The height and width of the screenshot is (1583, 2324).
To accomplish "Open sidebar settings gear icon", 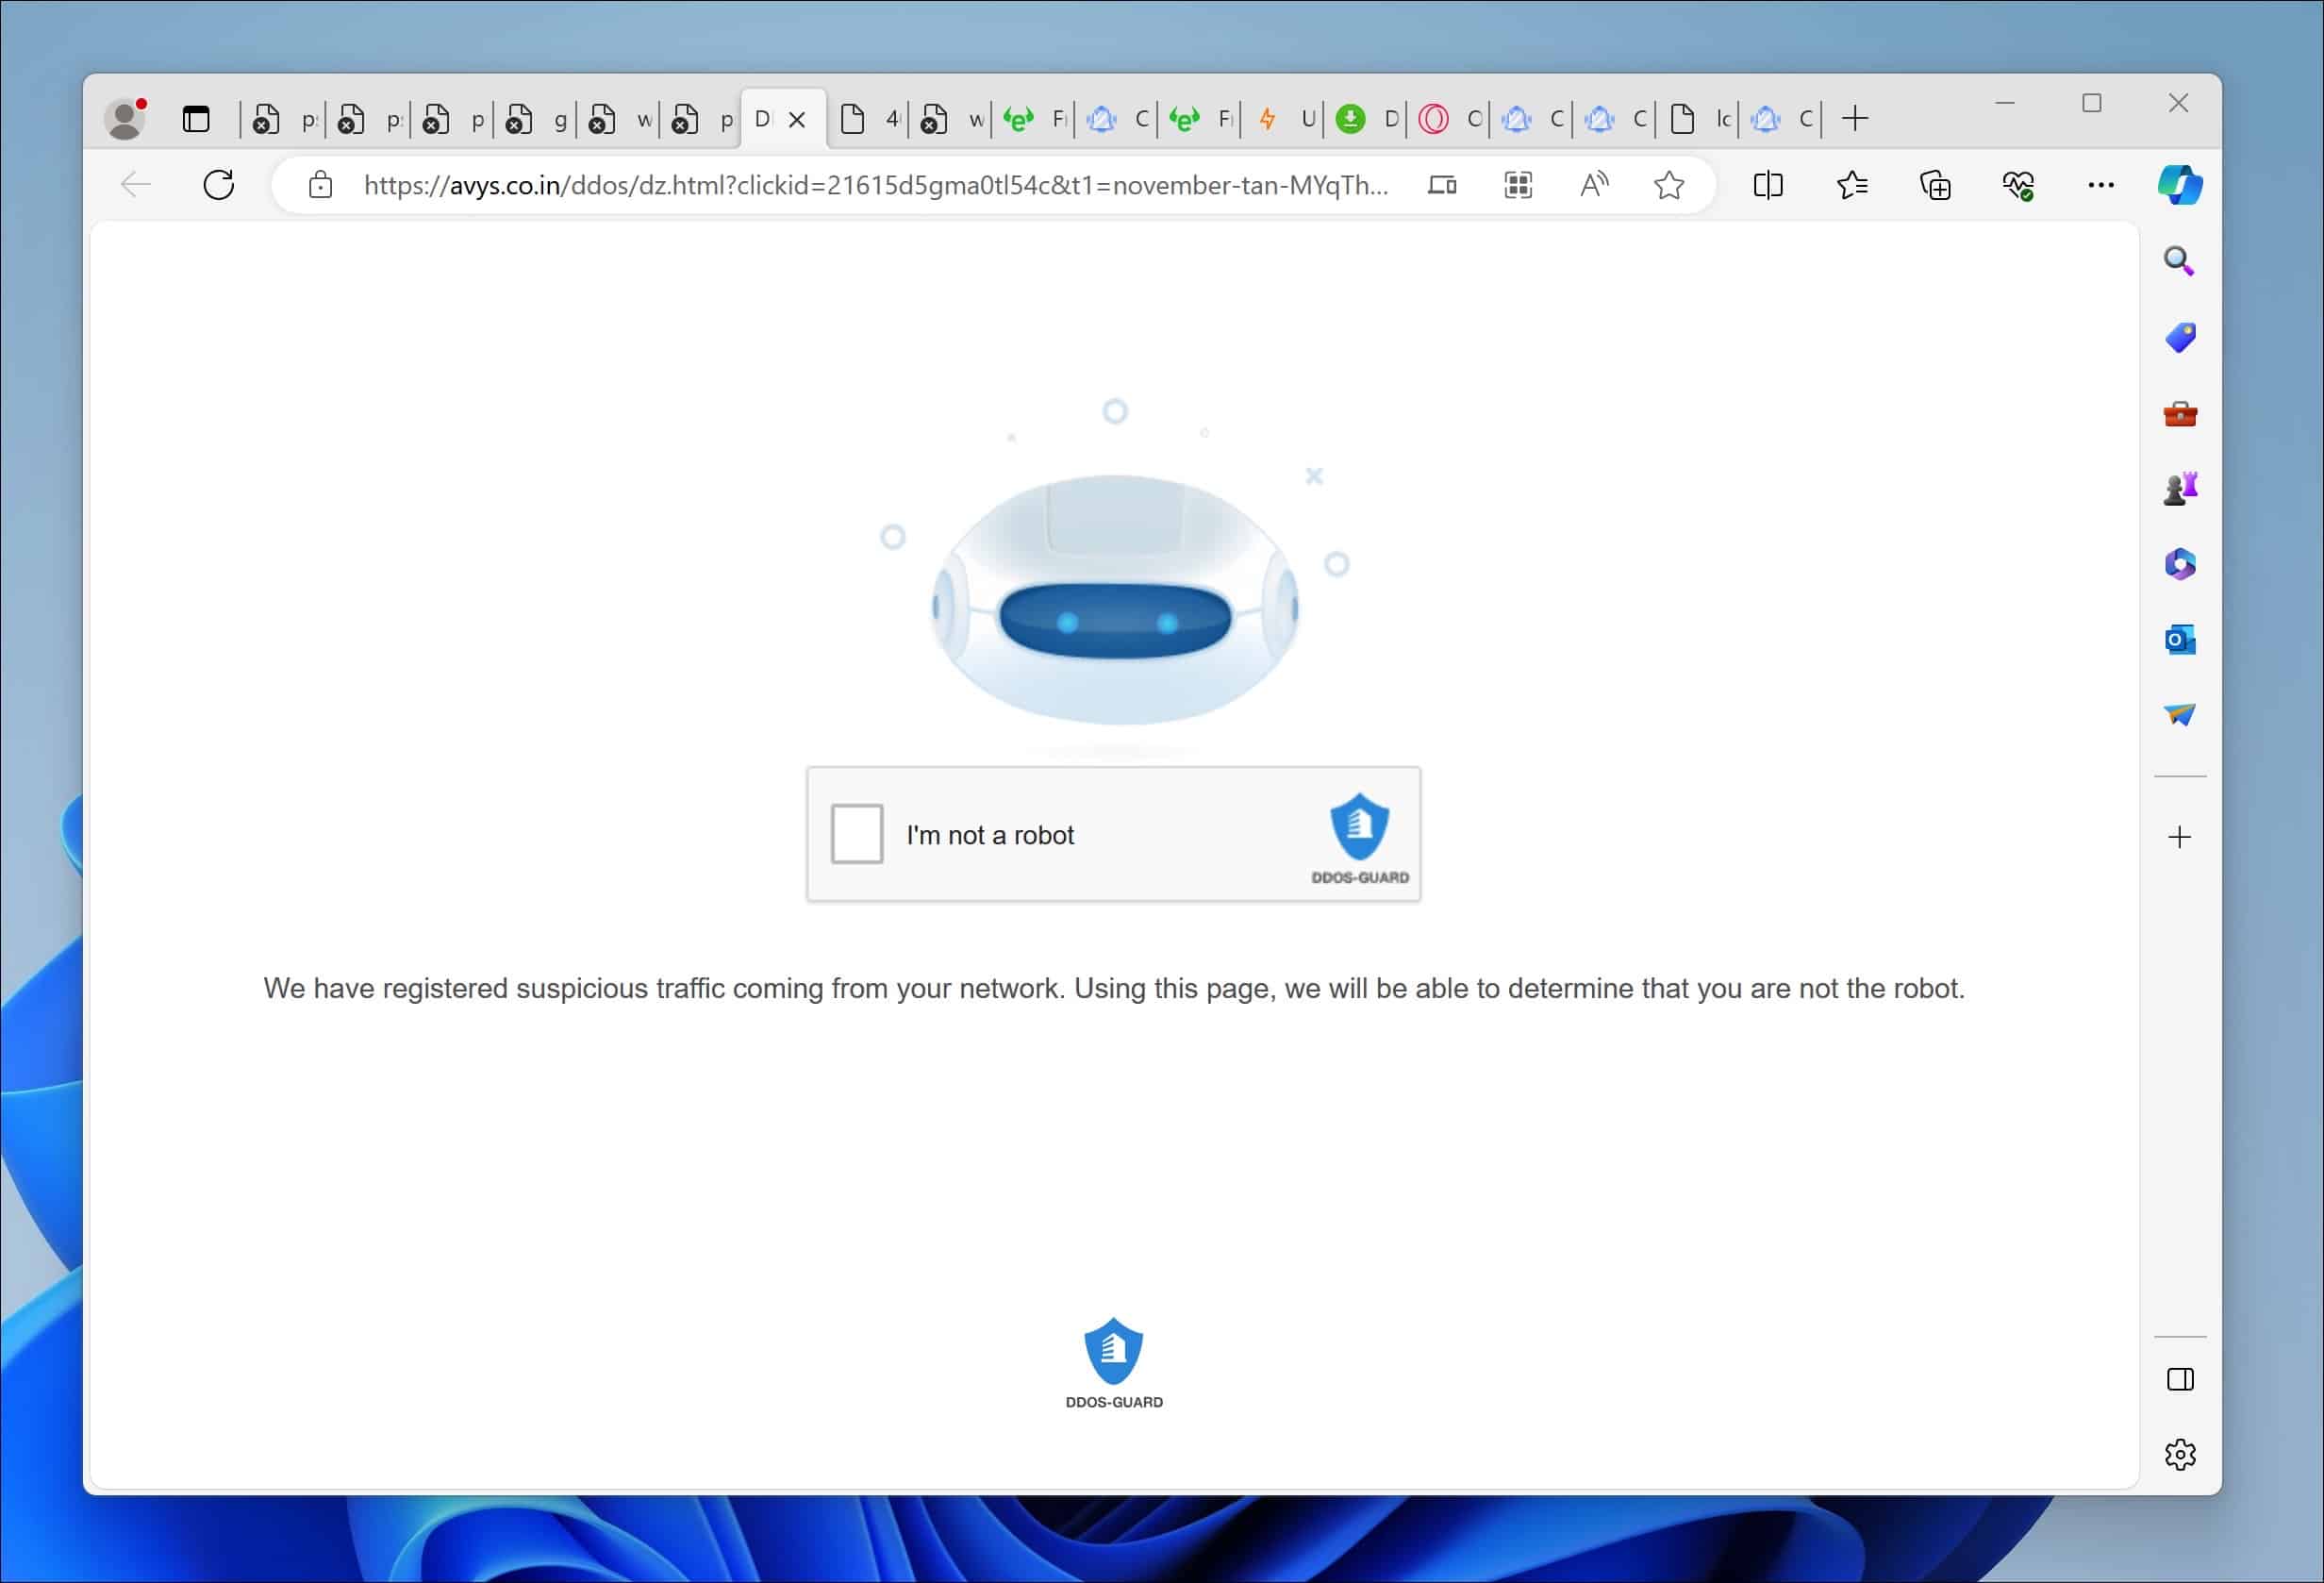I will 2180,1455.
